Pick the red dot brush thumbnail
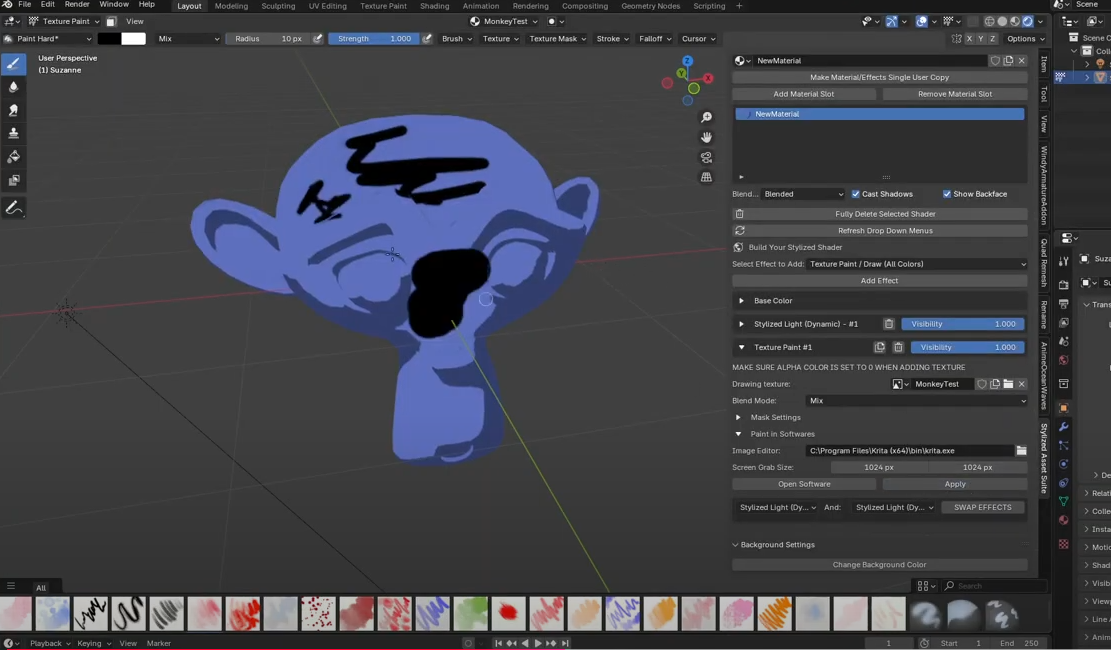The width and height of the screenshot is (1111, 650). click(508, 614)
